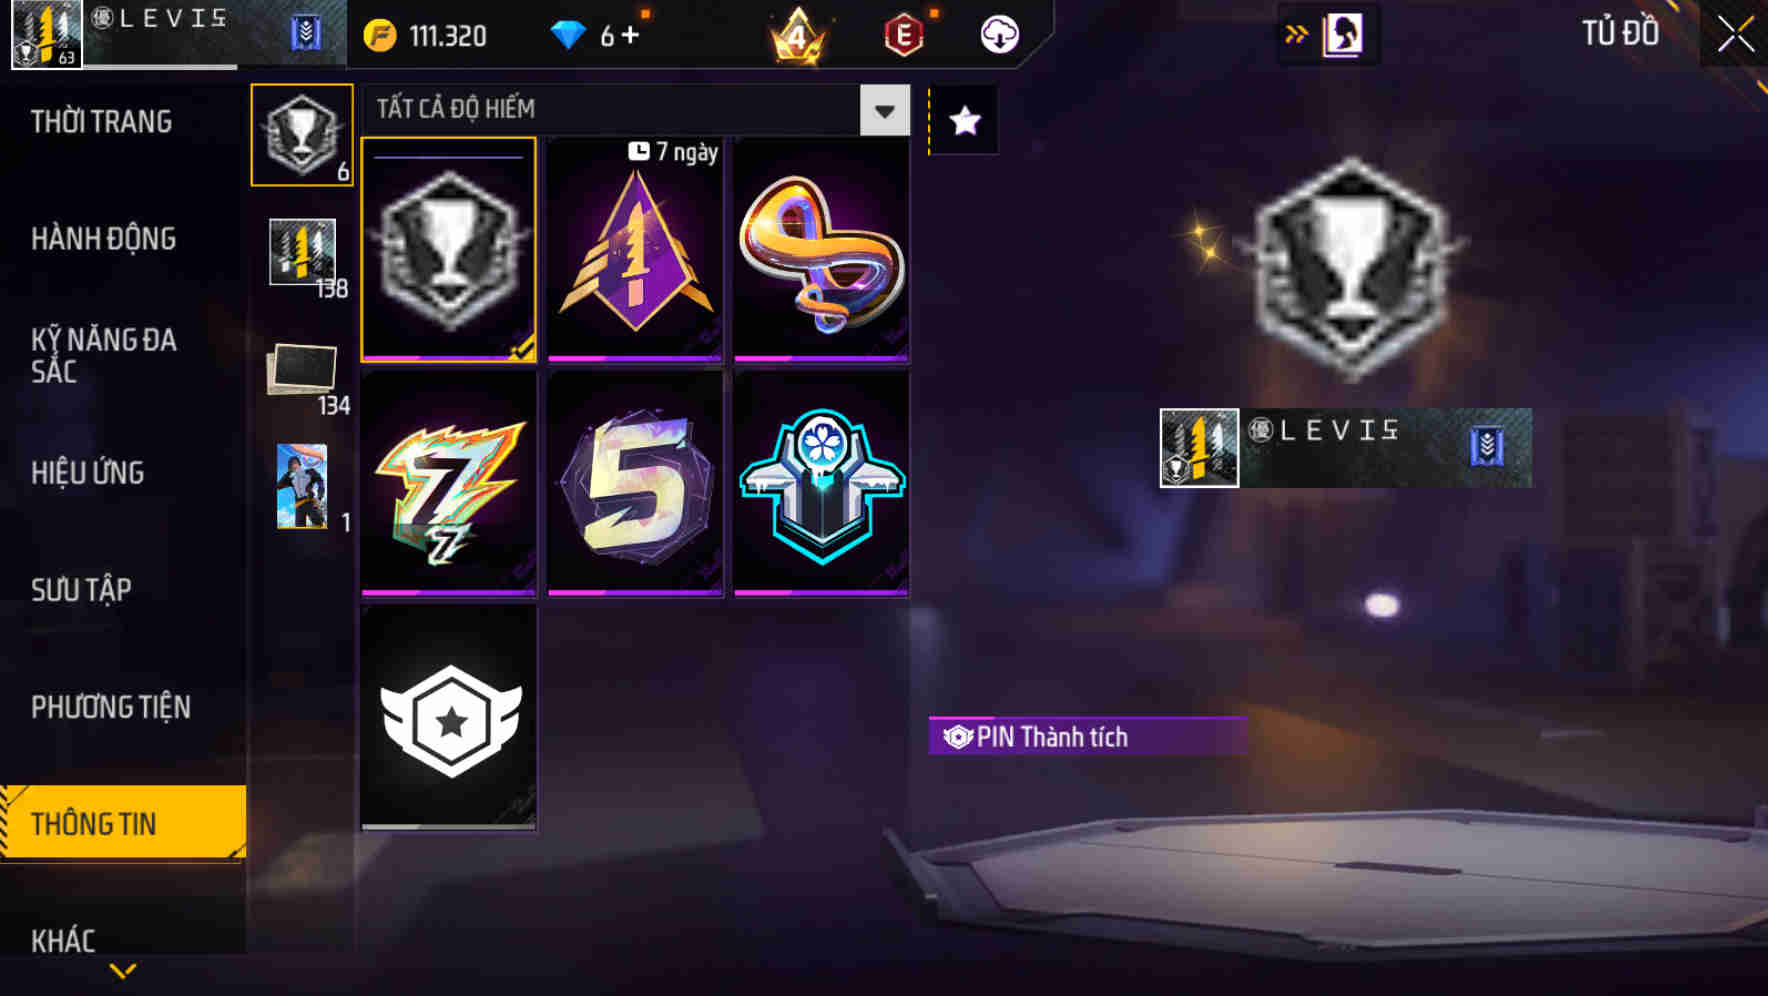
Task: Expand more sidebar categories with bottom chevron
Action: coord(123,970)
